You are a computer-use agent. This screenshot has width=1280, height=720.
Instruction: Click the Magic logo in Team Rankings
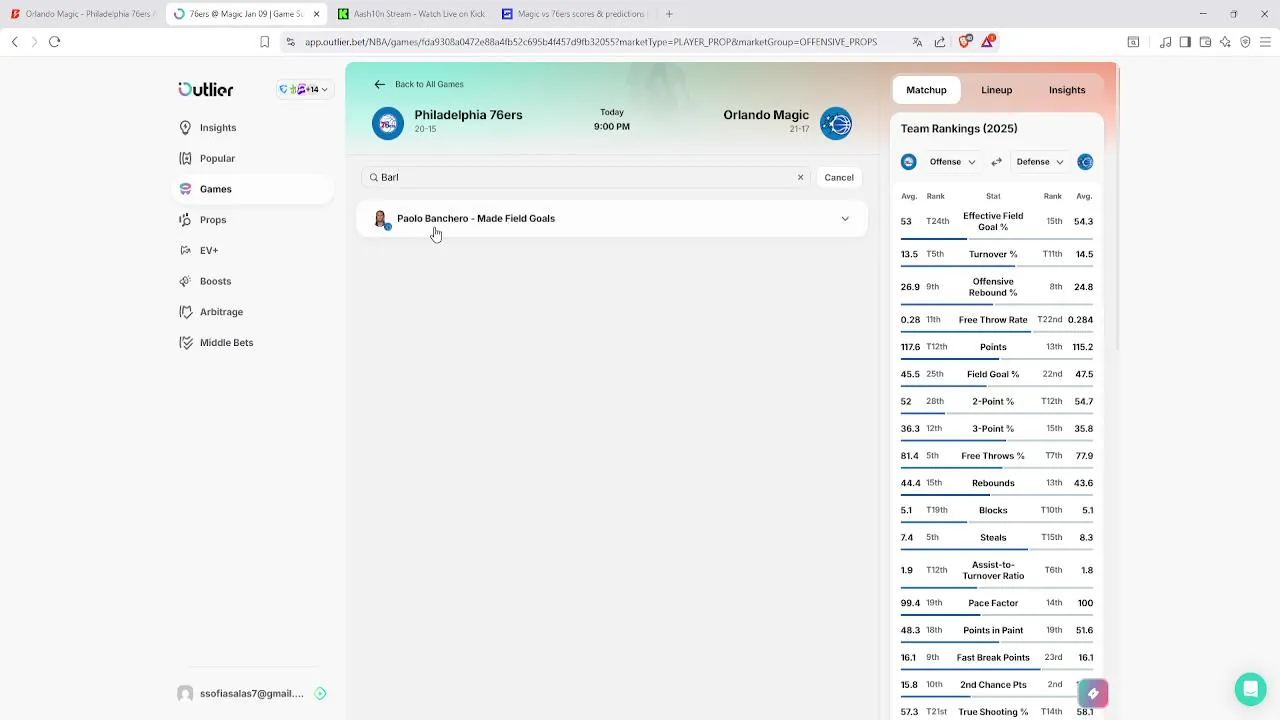point(1085,162)
